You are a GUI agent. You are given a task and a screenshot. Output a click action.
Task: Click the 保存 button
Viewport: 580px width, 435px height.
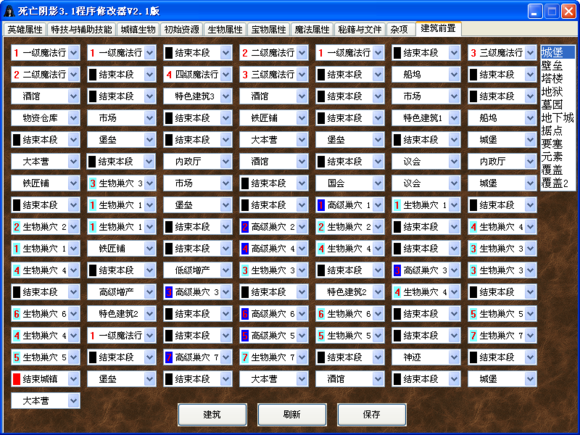(372, 414)
